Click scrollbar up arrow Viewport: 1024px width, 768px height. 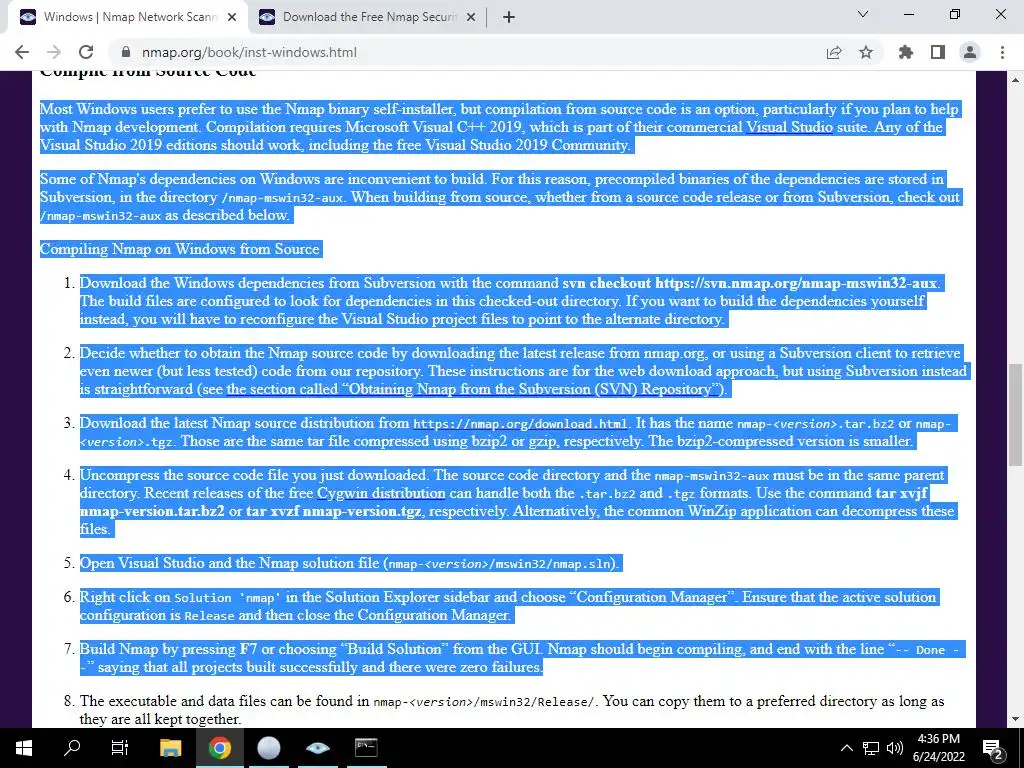[x=1016, y=79]
